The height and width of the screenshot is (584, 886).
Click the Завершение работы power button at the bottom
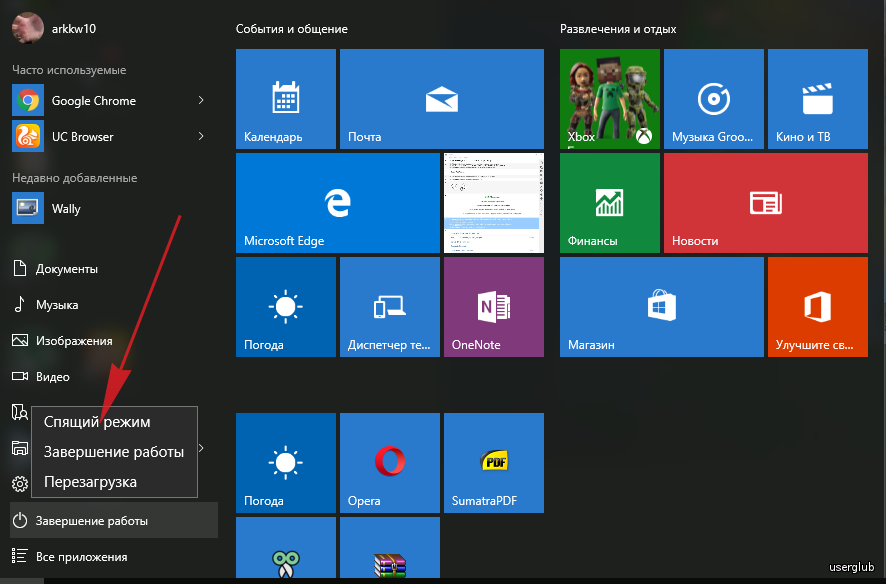pos(114,520)
